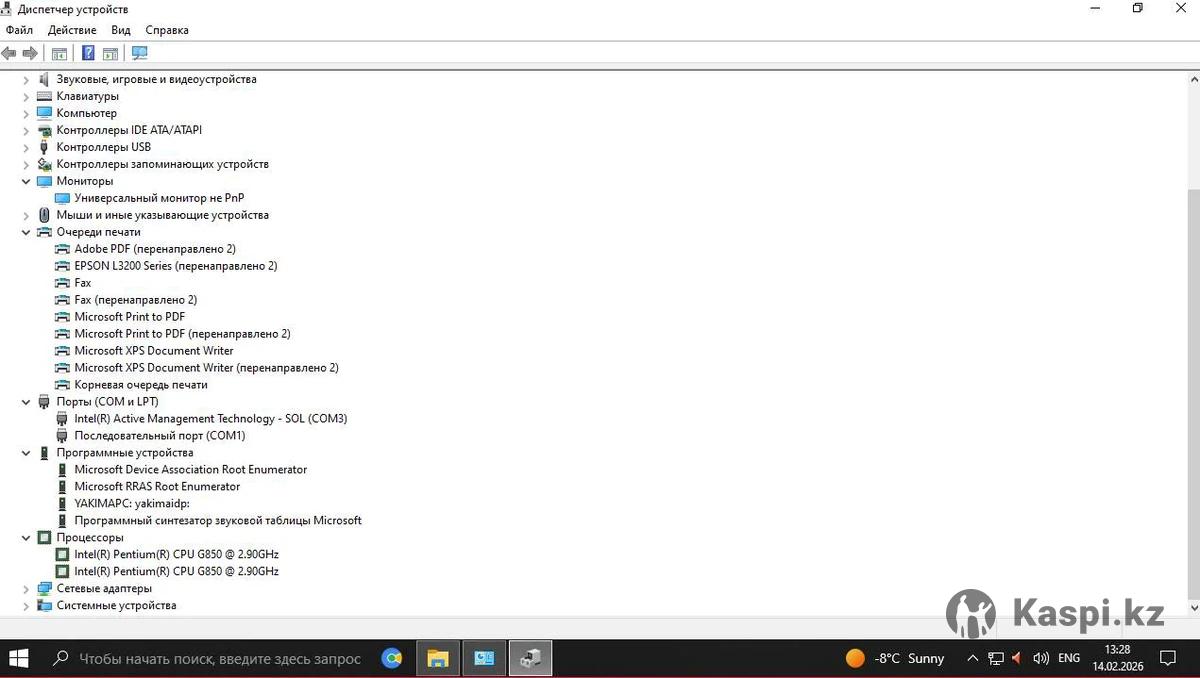
Task: Open the Действие menu
Action: [x=72, y=30]
